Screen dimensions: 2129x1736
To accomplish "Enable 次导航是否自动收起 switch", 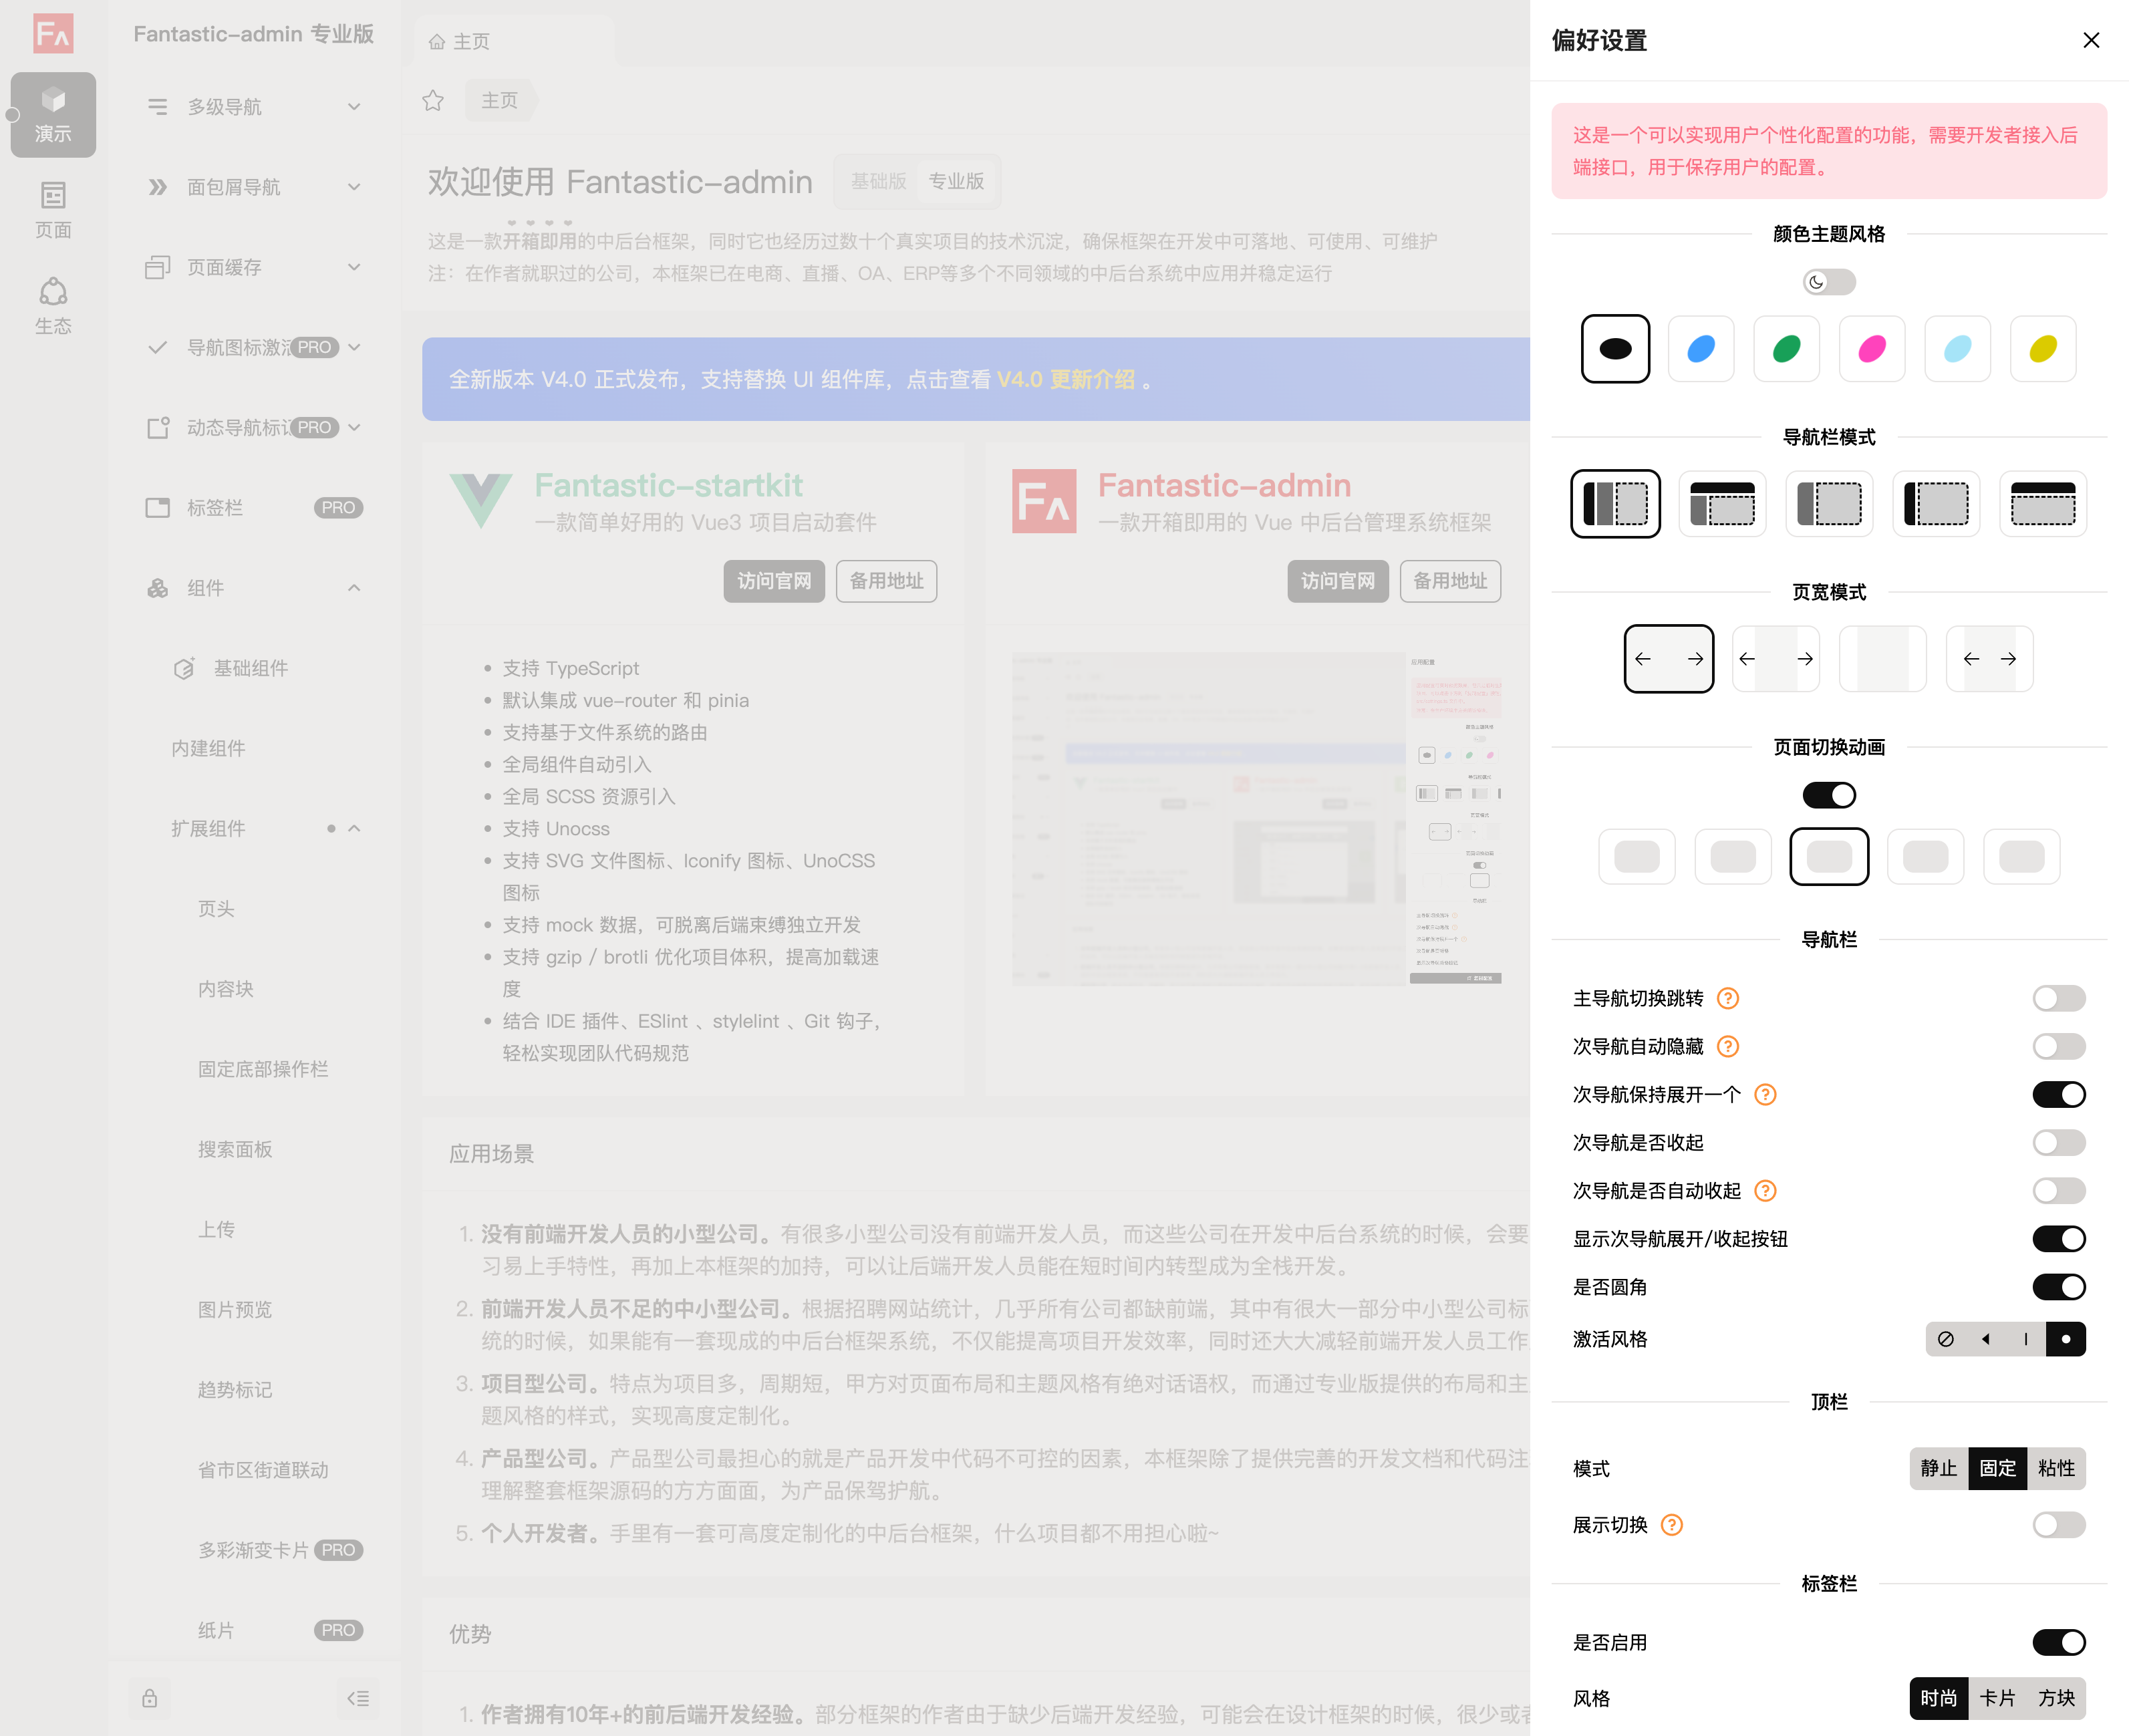I will [2059, 1190].
